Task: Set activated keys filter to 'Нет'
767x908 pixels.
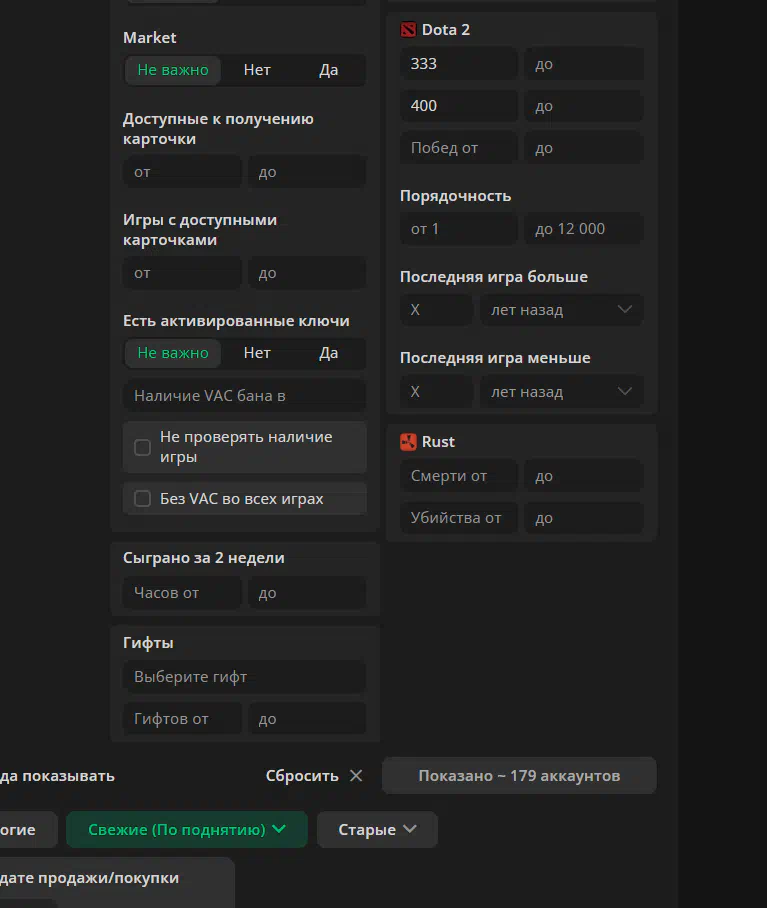Action: pos(257,353)
